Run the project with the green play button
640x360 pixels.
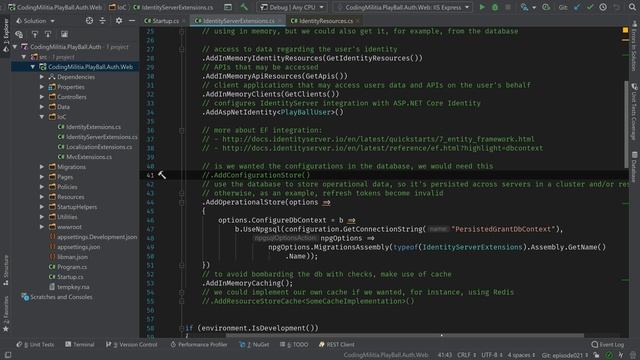tap(482, 7)
